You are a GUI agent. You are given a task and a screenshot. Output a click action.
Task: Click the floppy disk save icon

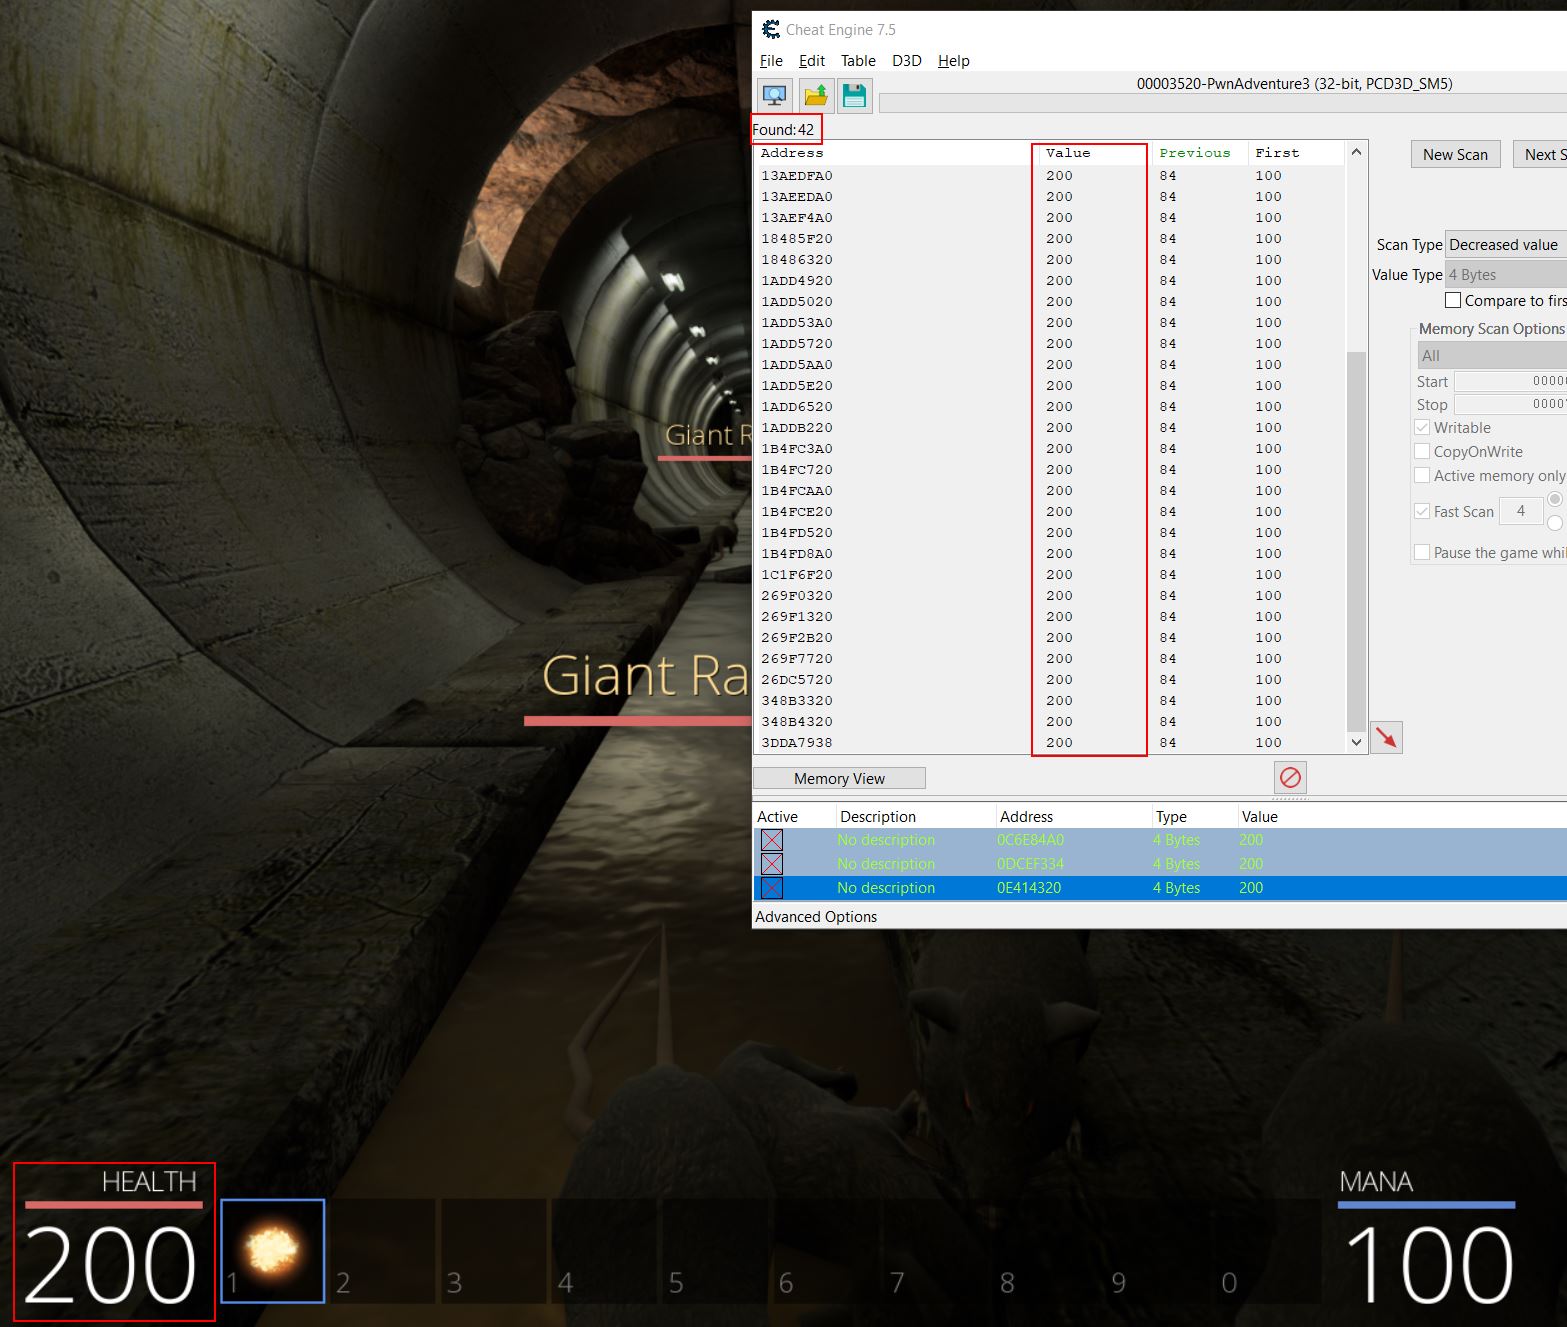[854, 96]
